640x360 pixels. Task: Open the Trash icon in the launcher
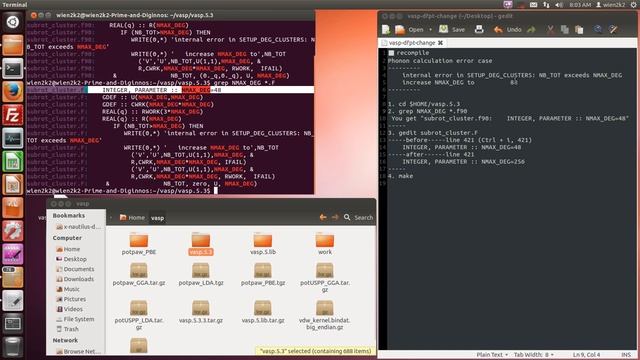tap(13, 347)
